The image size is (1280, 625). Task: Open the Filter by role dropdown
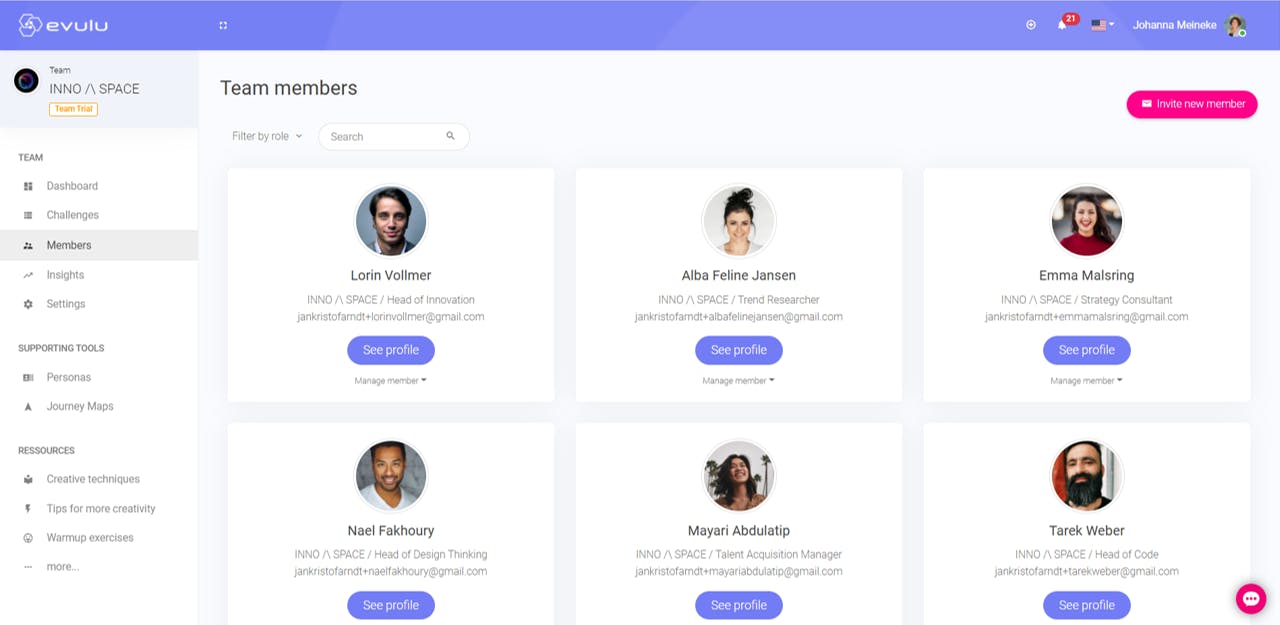[267, 136]
